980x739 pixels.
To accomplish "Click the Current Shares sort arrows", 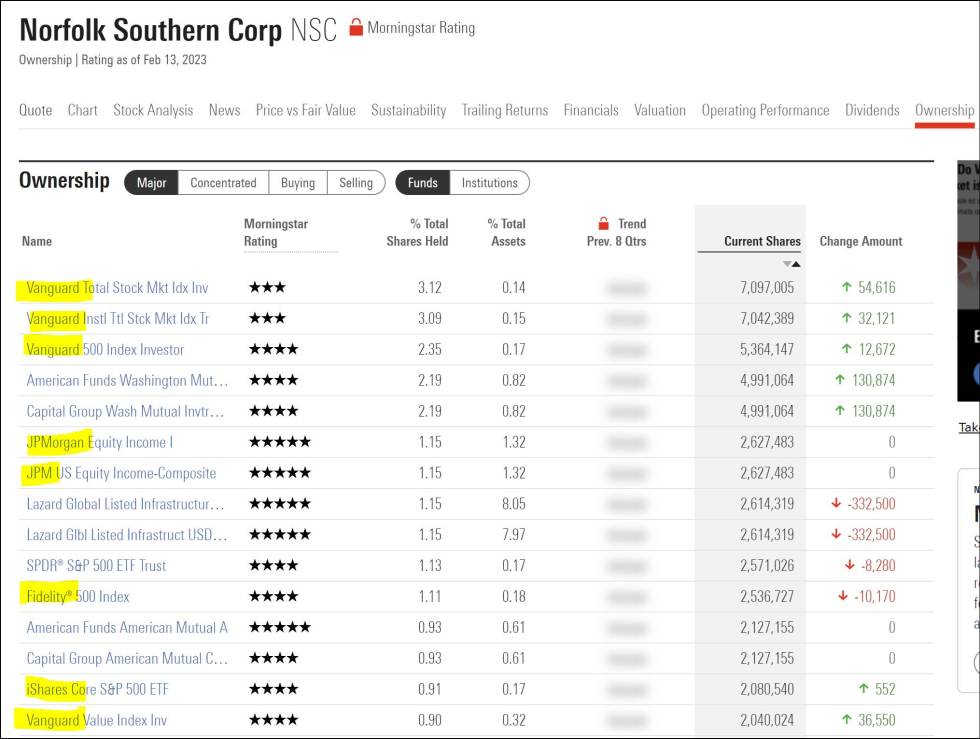I will click(x=791, y=264).
